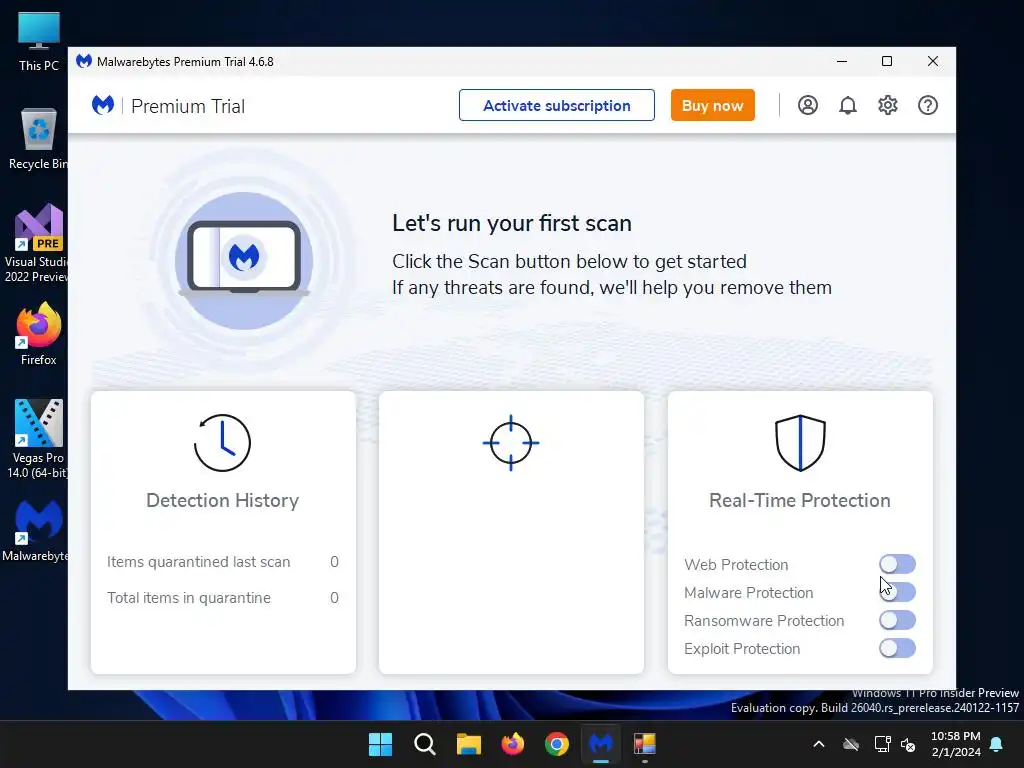Screen dimensions: 1024x768
Task: Click the 'Malware Protection' label
Action: [748, 592]
